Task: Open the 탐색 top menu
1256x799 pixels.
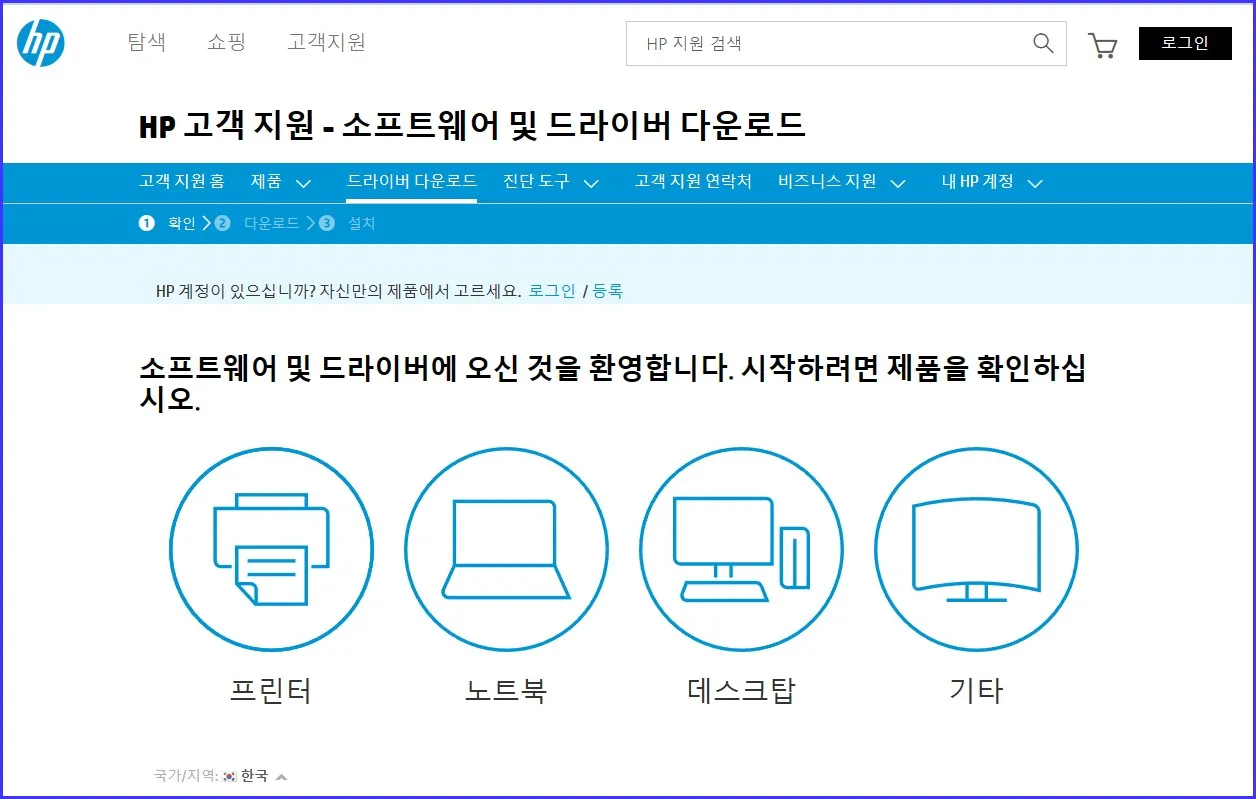Action: 147,42
